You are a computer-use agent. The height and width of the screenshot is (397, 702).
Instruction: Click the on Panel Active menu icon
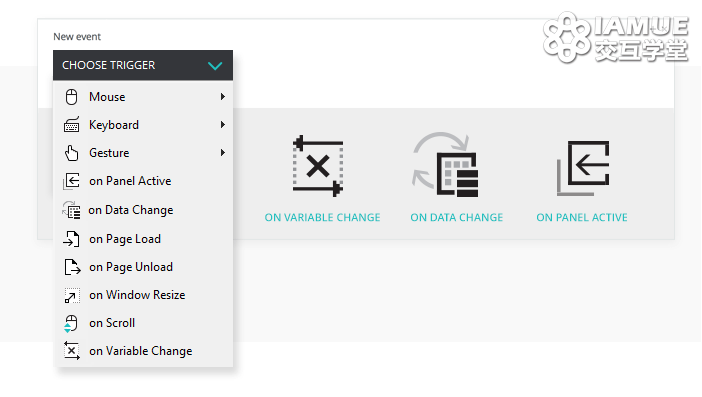(72, 181)
